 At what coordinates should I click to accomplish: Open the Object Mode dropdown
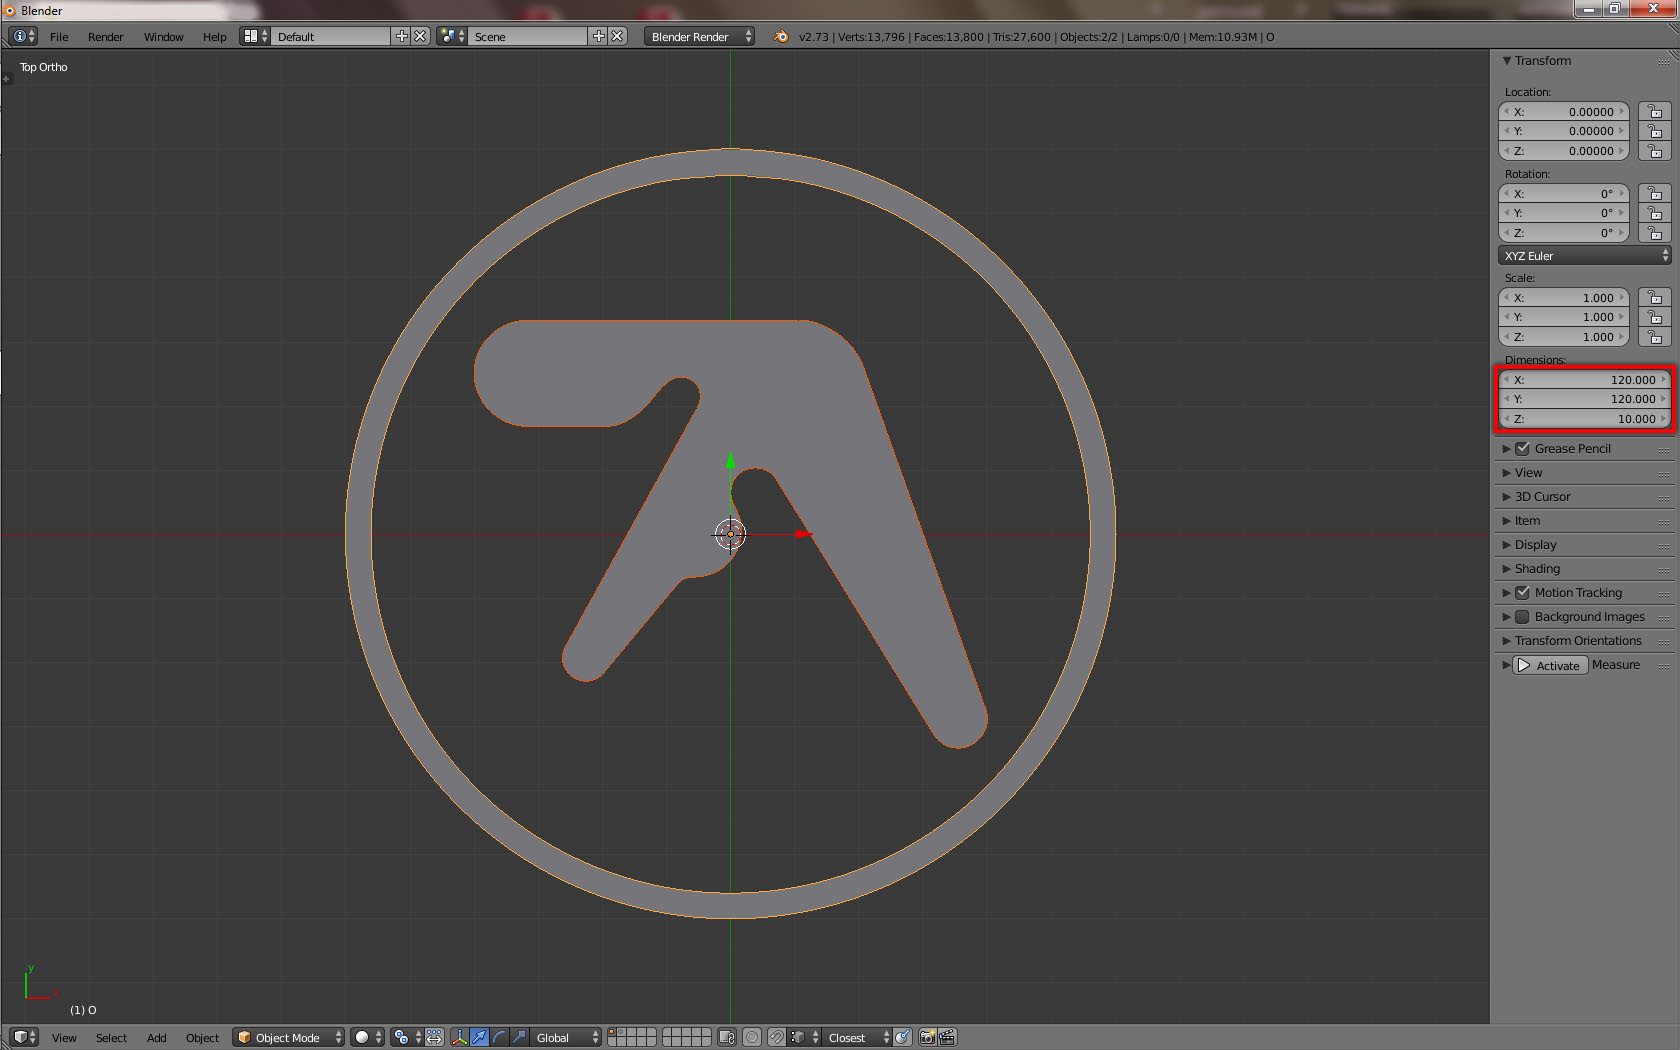288,1037
